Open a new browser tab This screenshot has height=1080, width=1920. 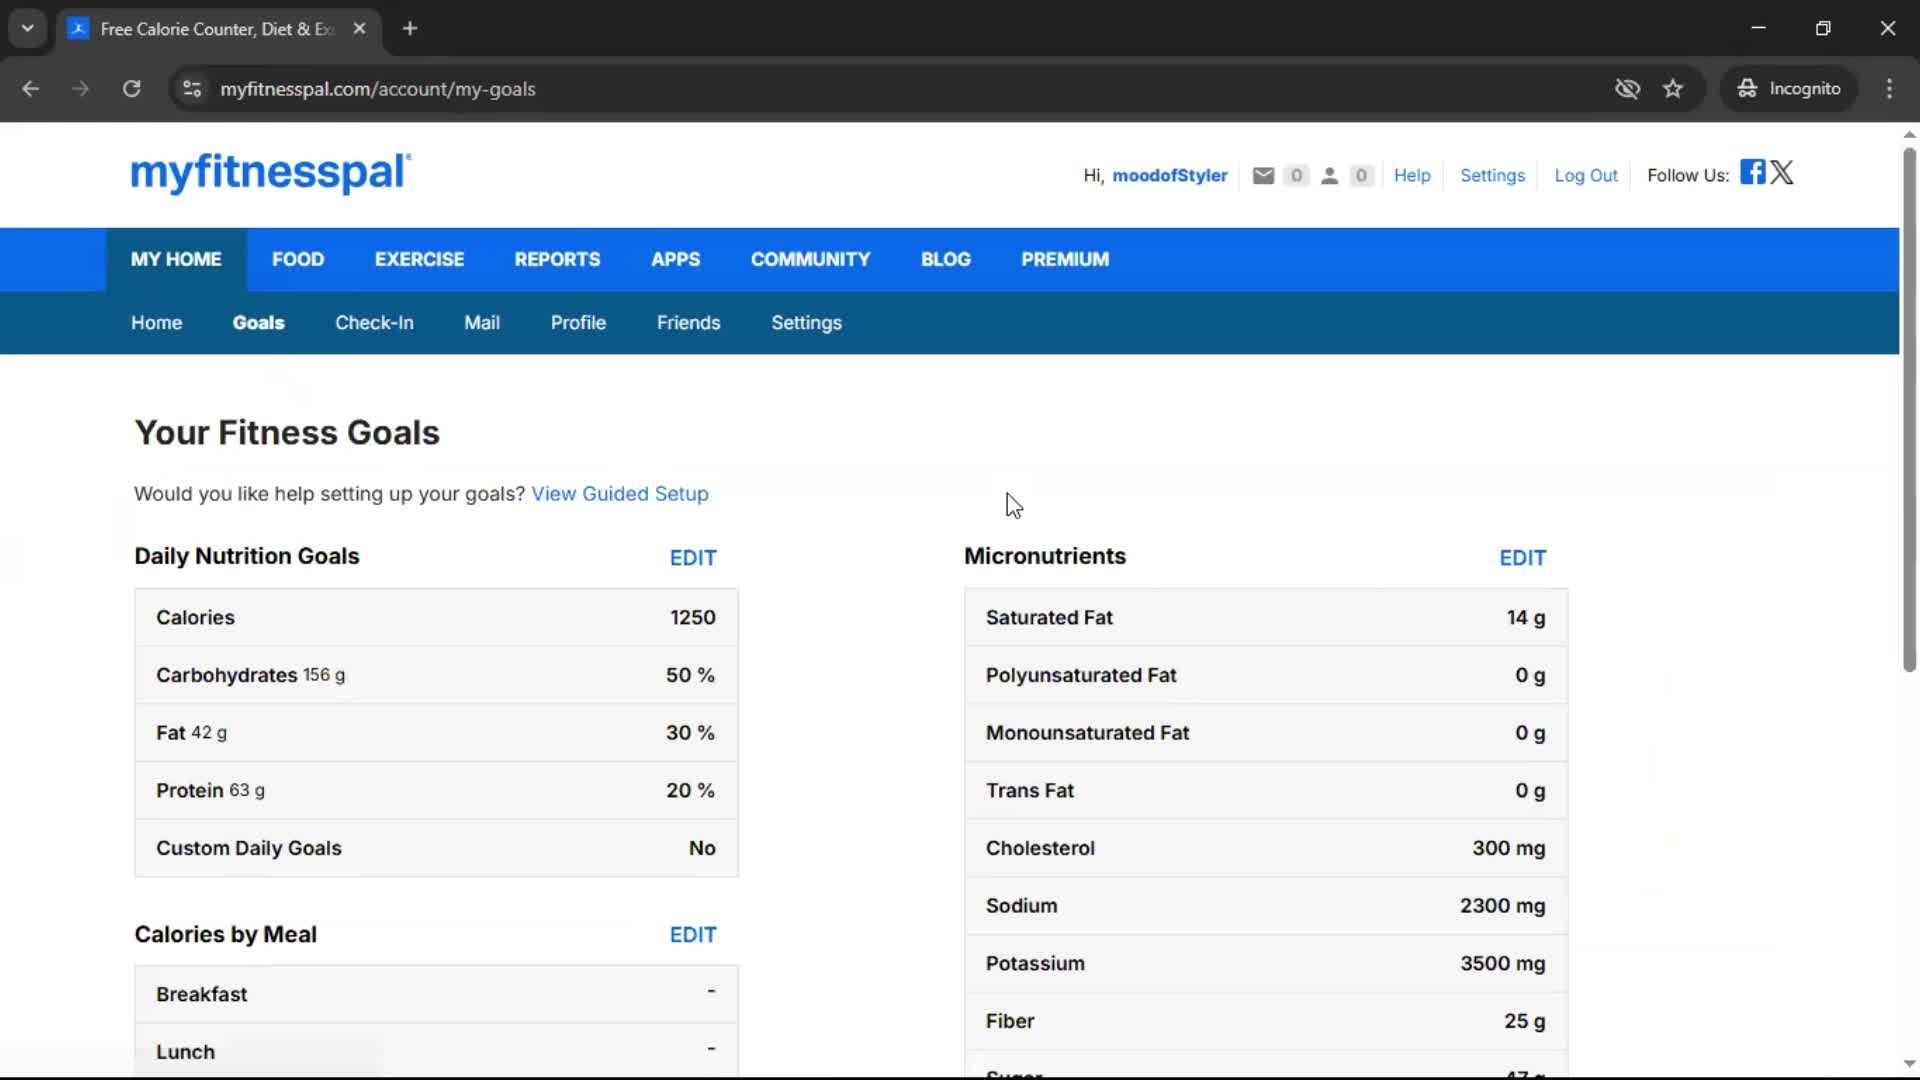(x=410, y=28)
